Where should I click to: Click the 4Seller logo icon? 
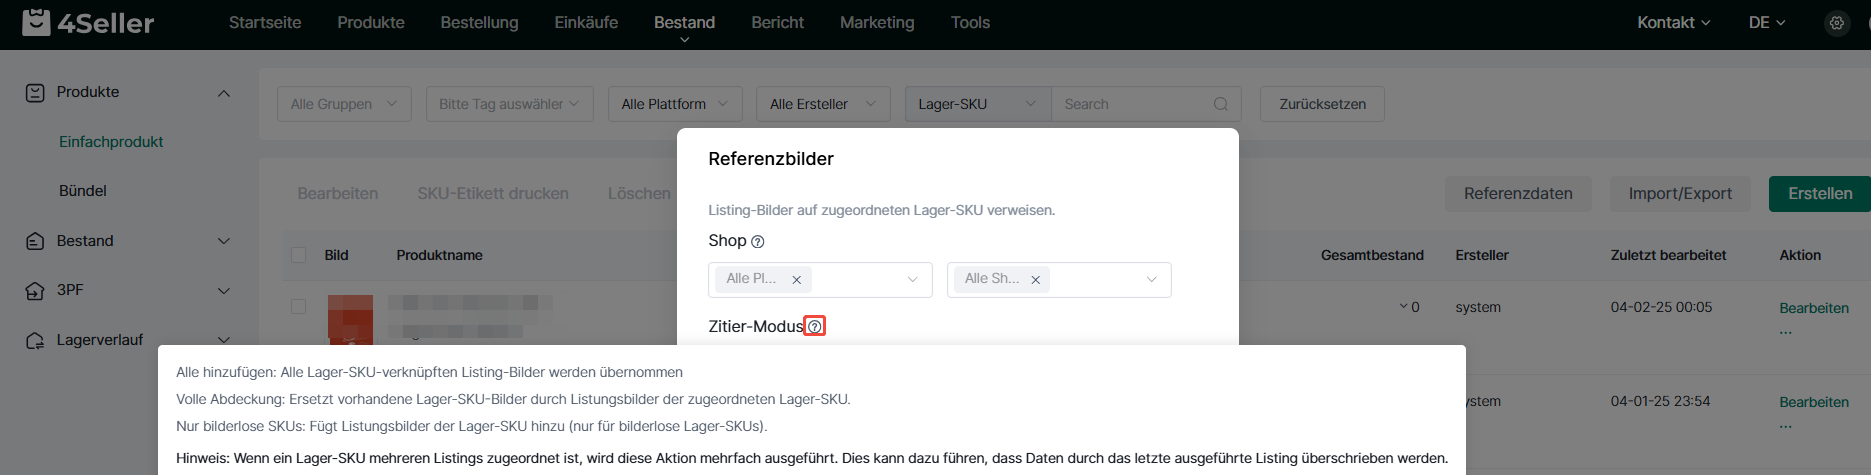[36, 22]
